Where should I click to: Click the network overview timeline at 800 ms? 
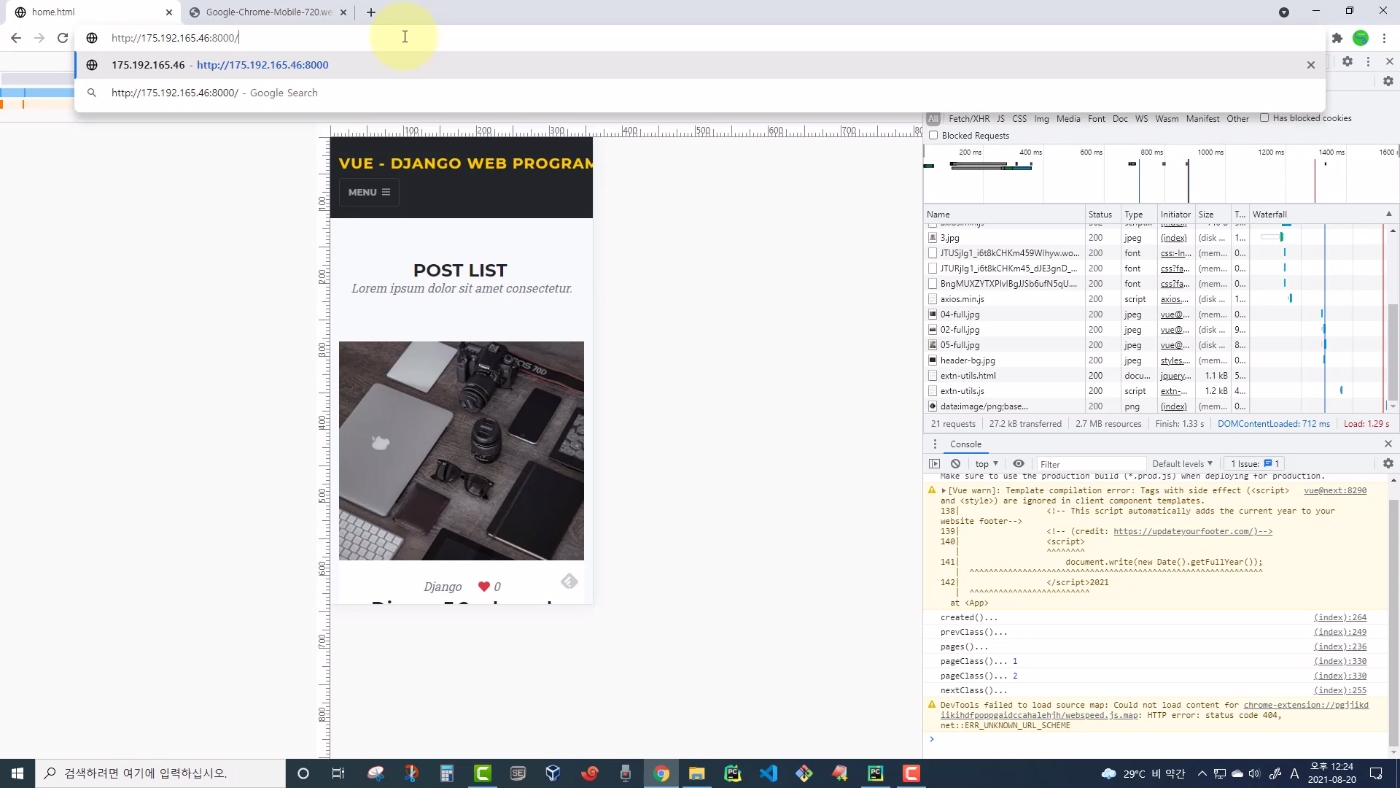coord(1152,152)
